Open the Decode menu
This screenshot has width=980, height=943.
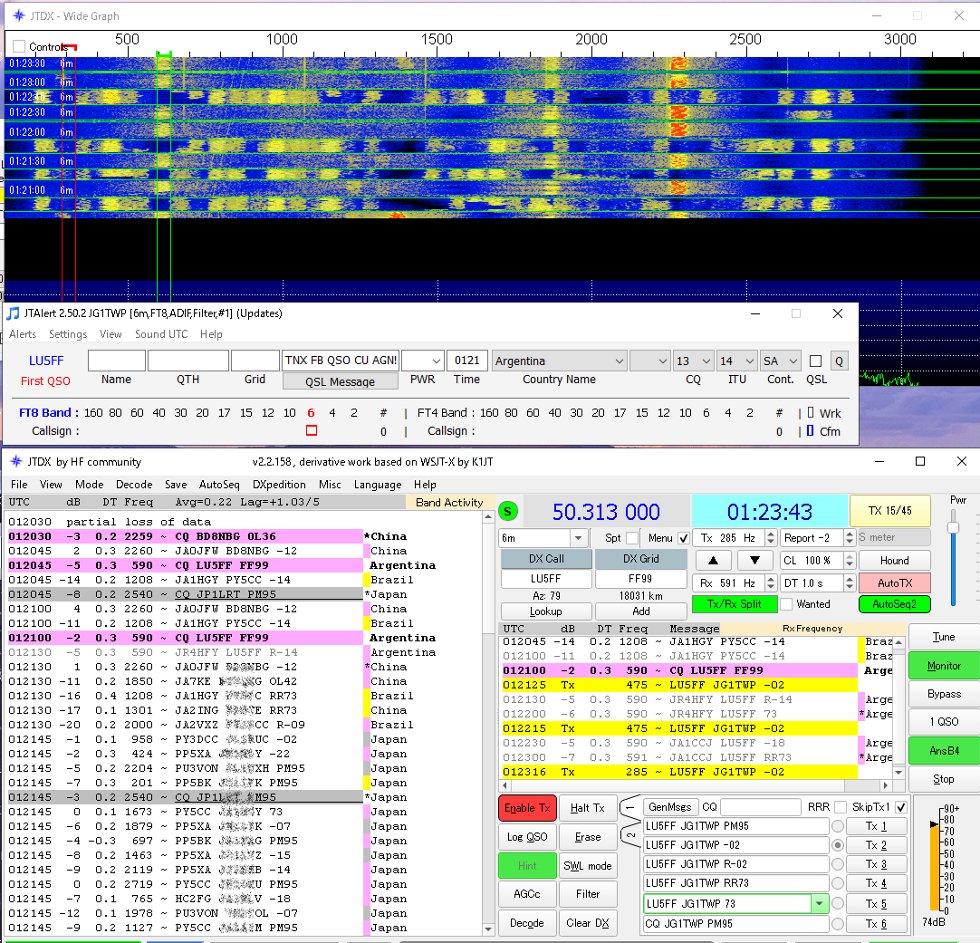pyautogui.click(x=134, y=484)
